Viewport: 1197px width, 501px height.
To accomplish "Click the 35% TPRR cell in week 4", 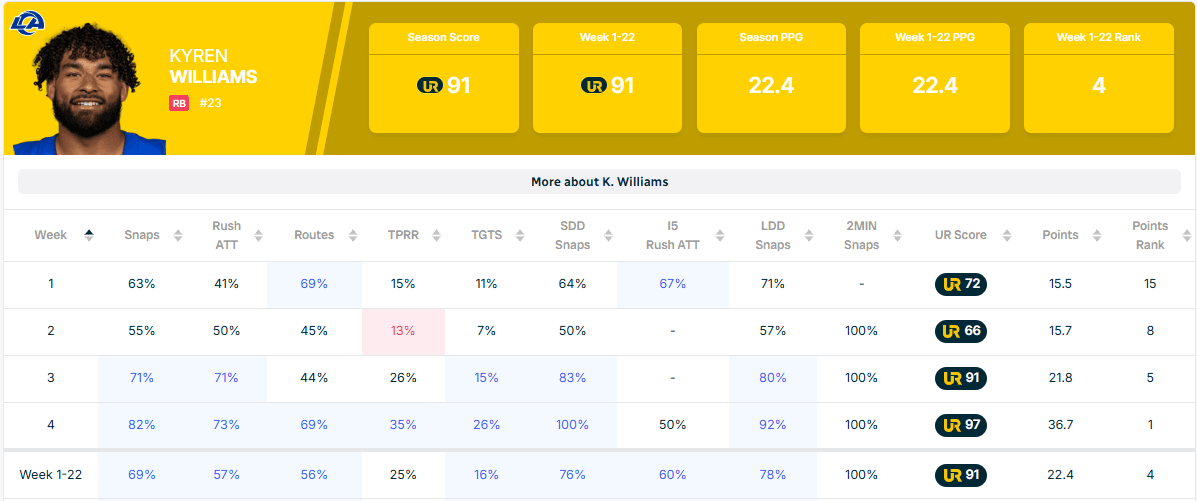I will click(403, 425).
